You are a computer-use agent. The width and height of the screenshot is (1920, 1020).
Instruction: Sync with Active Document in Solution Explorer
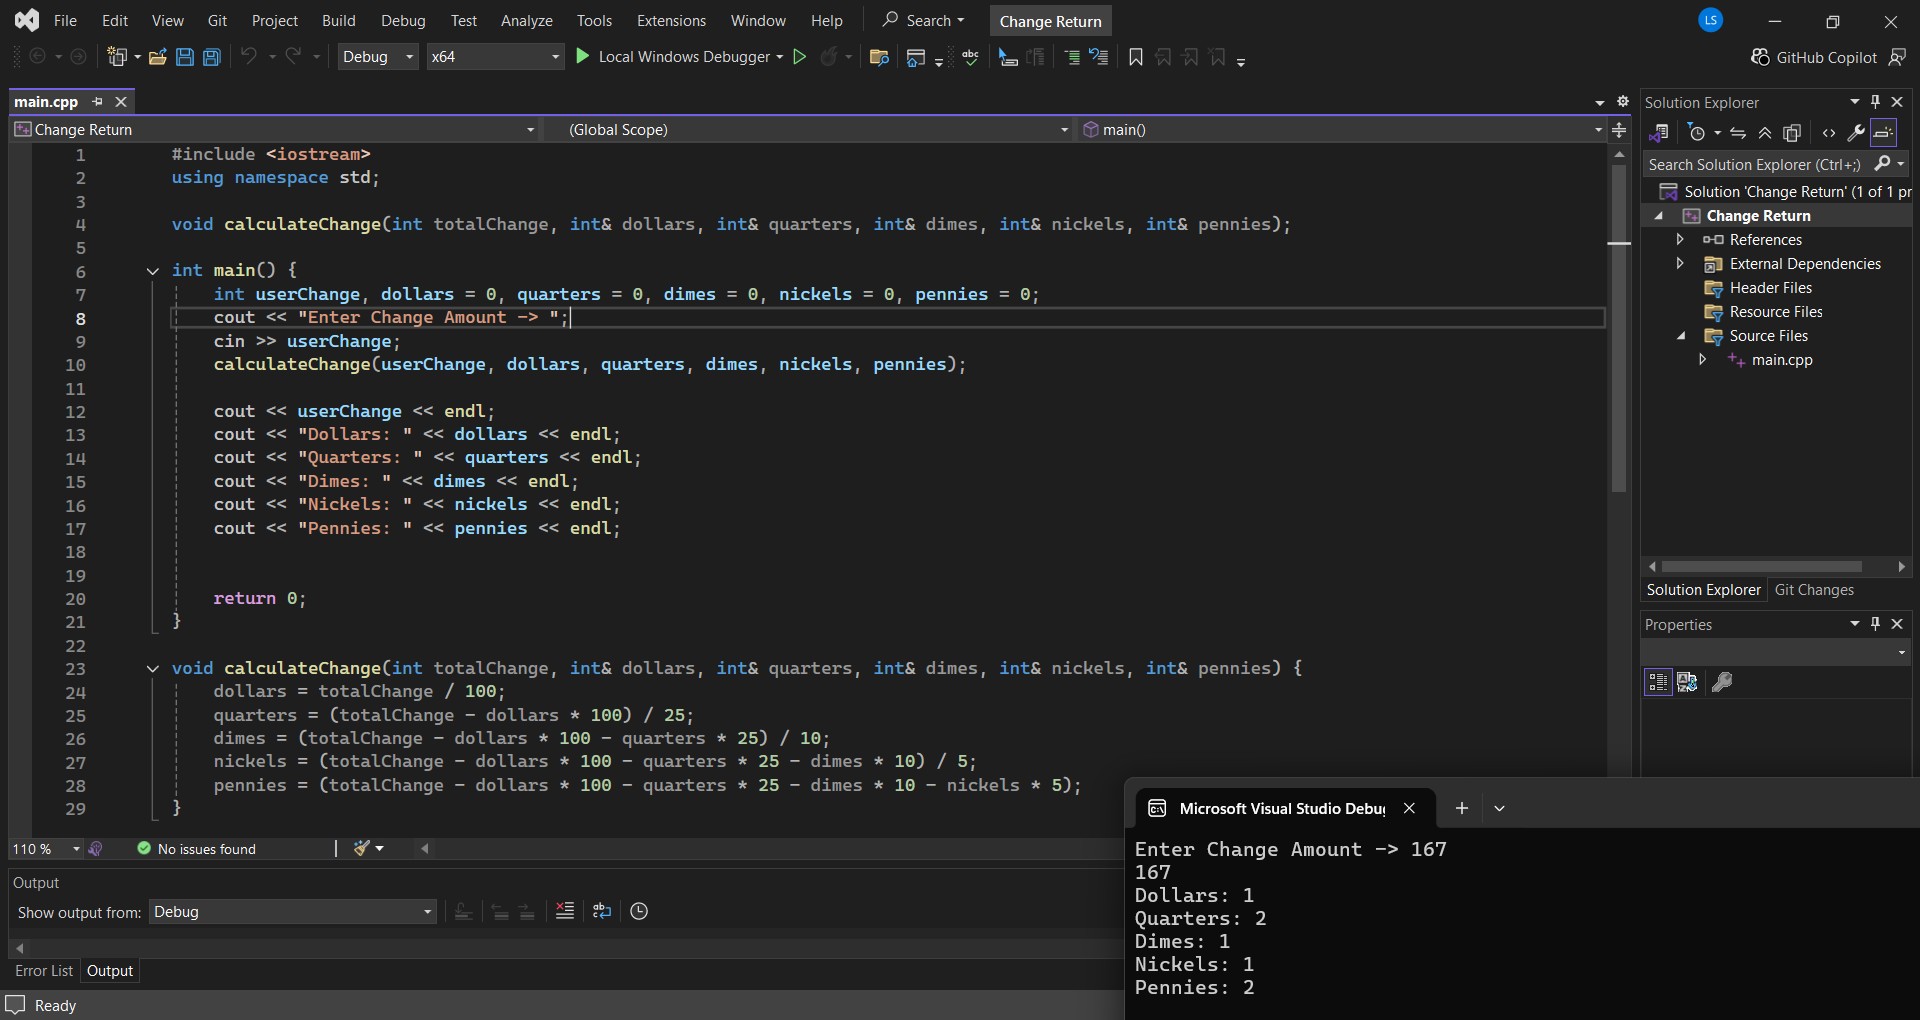1738,133
